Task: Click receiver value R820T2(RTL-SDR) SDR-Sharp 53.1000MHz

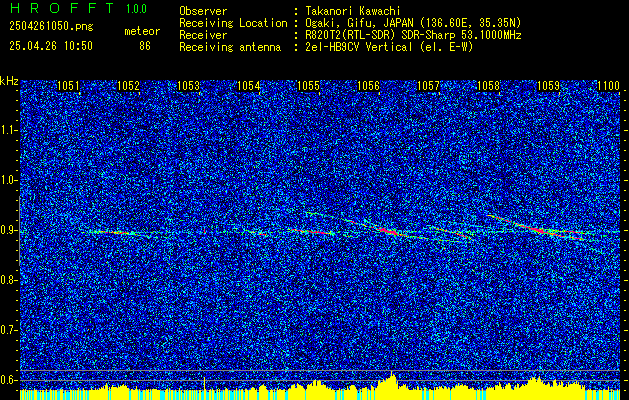Action: pos(412,35)
